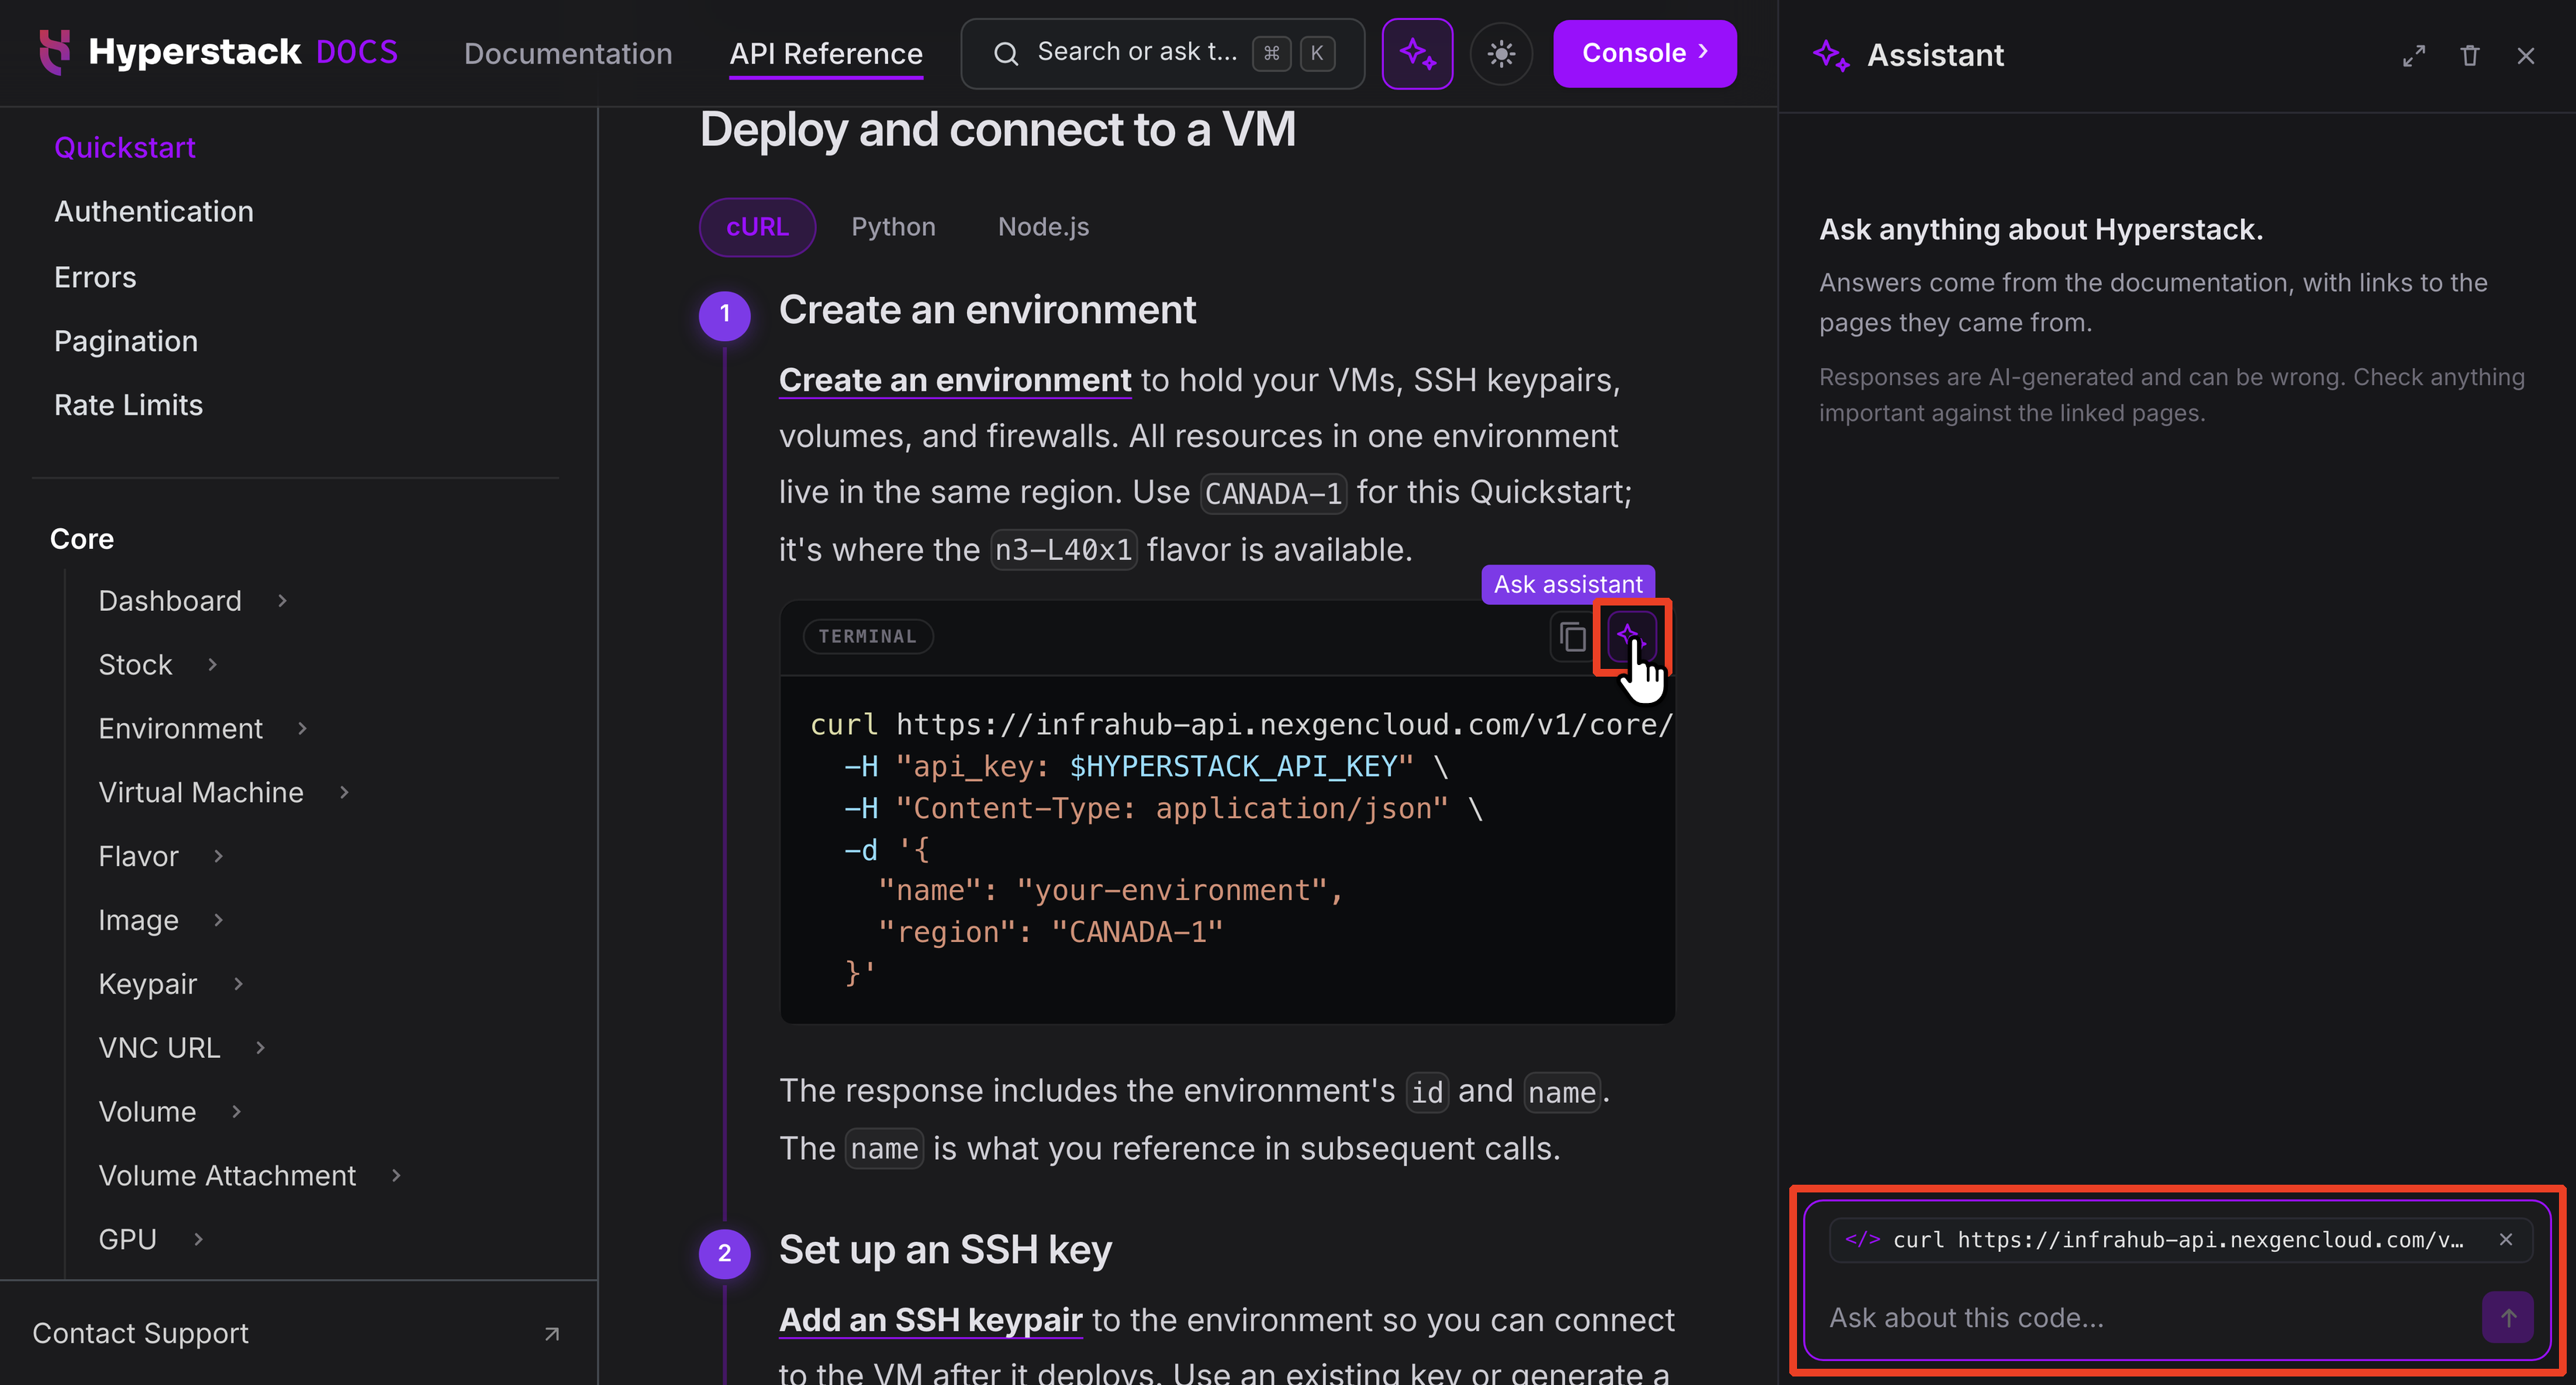Click the Search or ask box
The image size is (2576, 1385).
point(1162,53)
